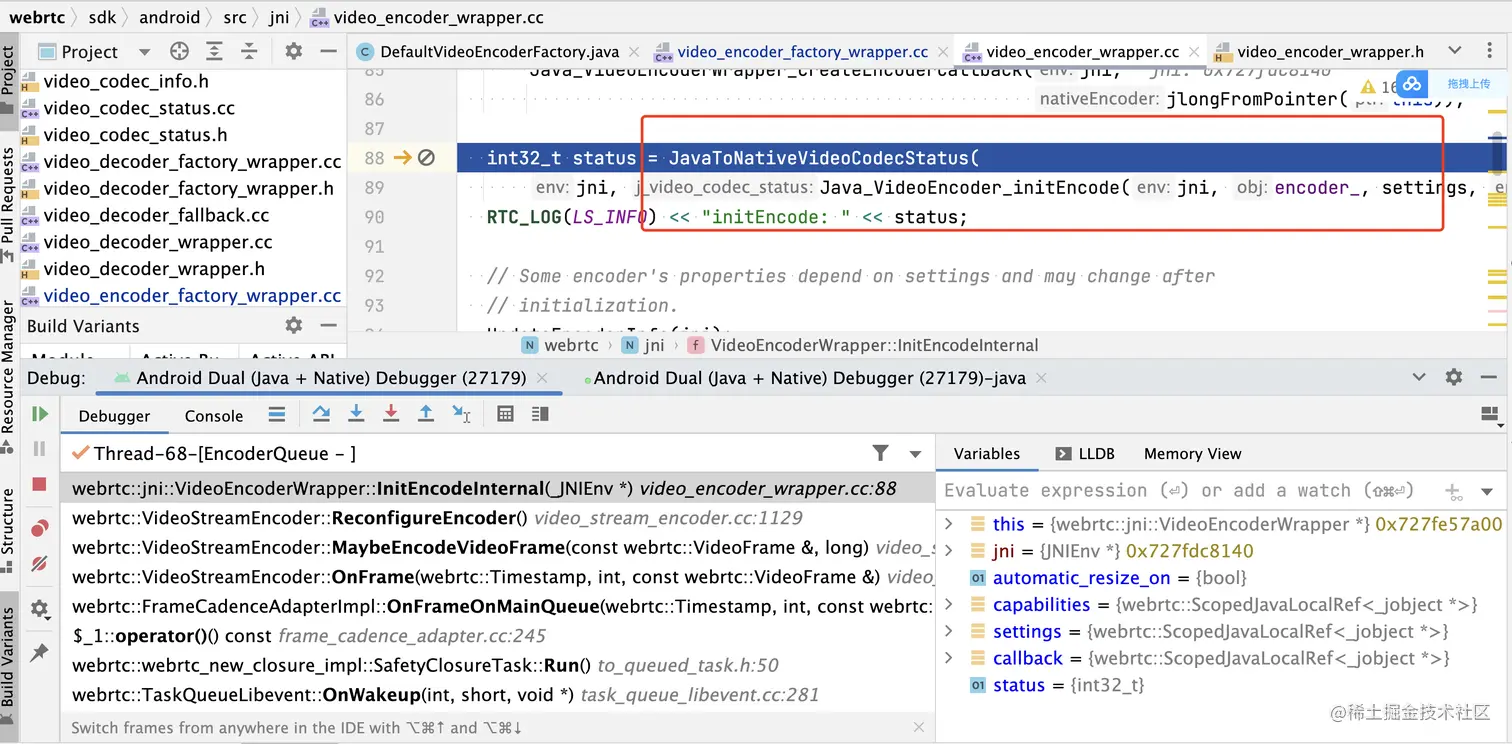Expand the 'callback' variable node
This screenshot has width=1512, height=744.
(x=949, y=659)
